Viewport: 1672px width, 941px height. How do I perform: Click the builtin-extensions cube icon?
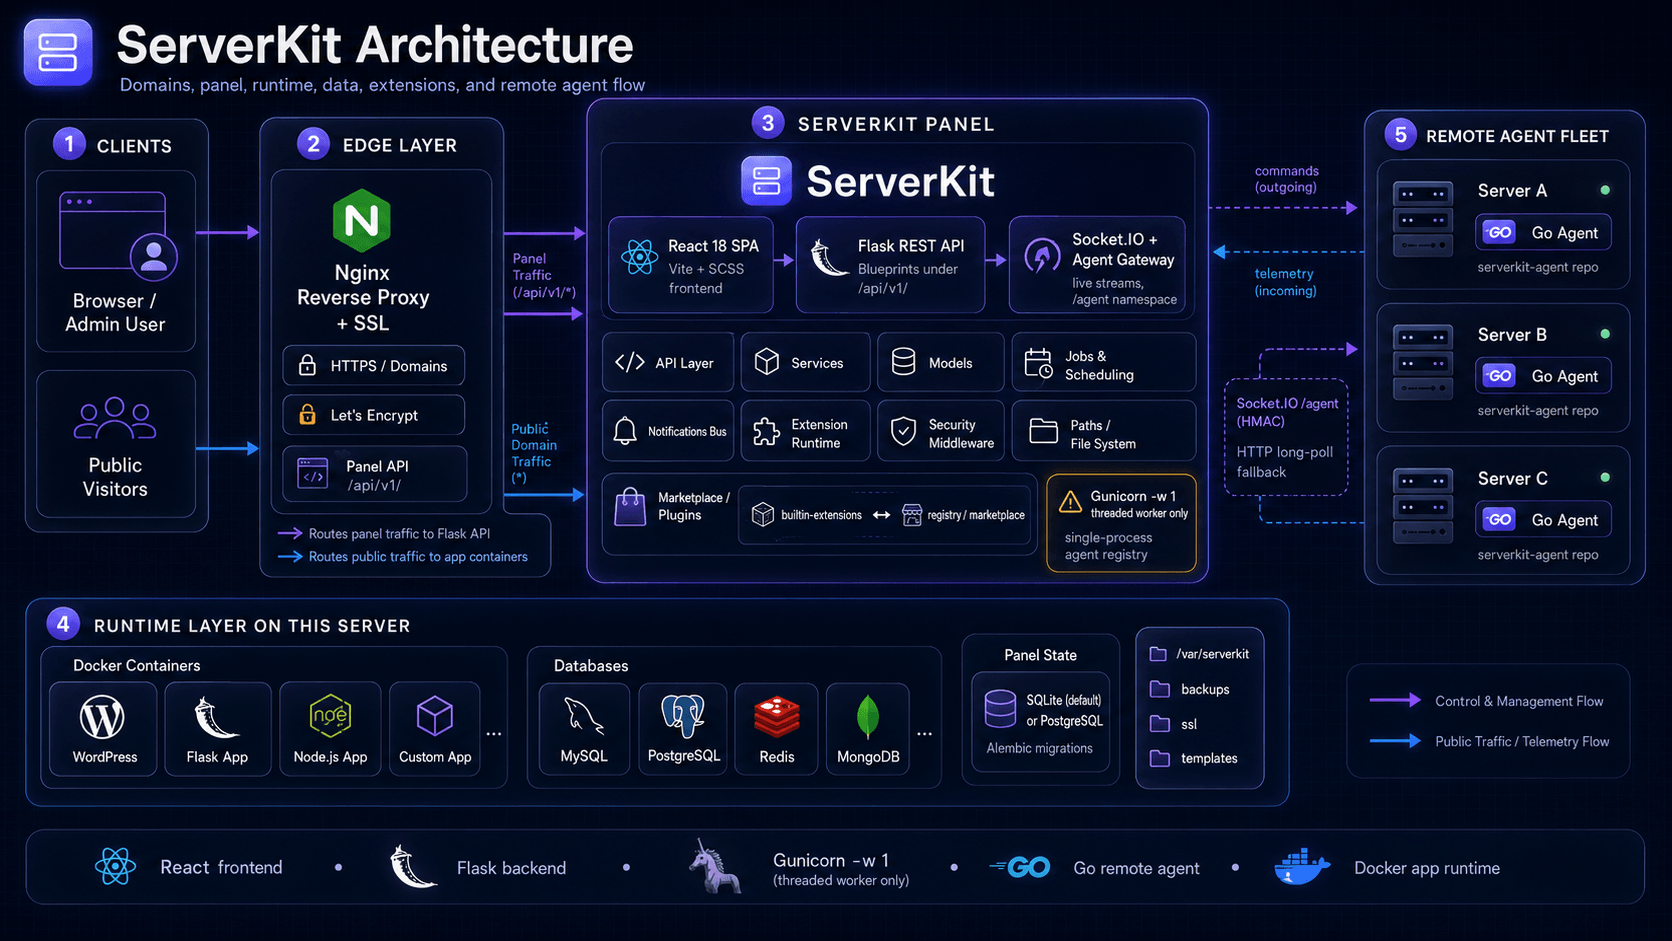pos(763,515)
